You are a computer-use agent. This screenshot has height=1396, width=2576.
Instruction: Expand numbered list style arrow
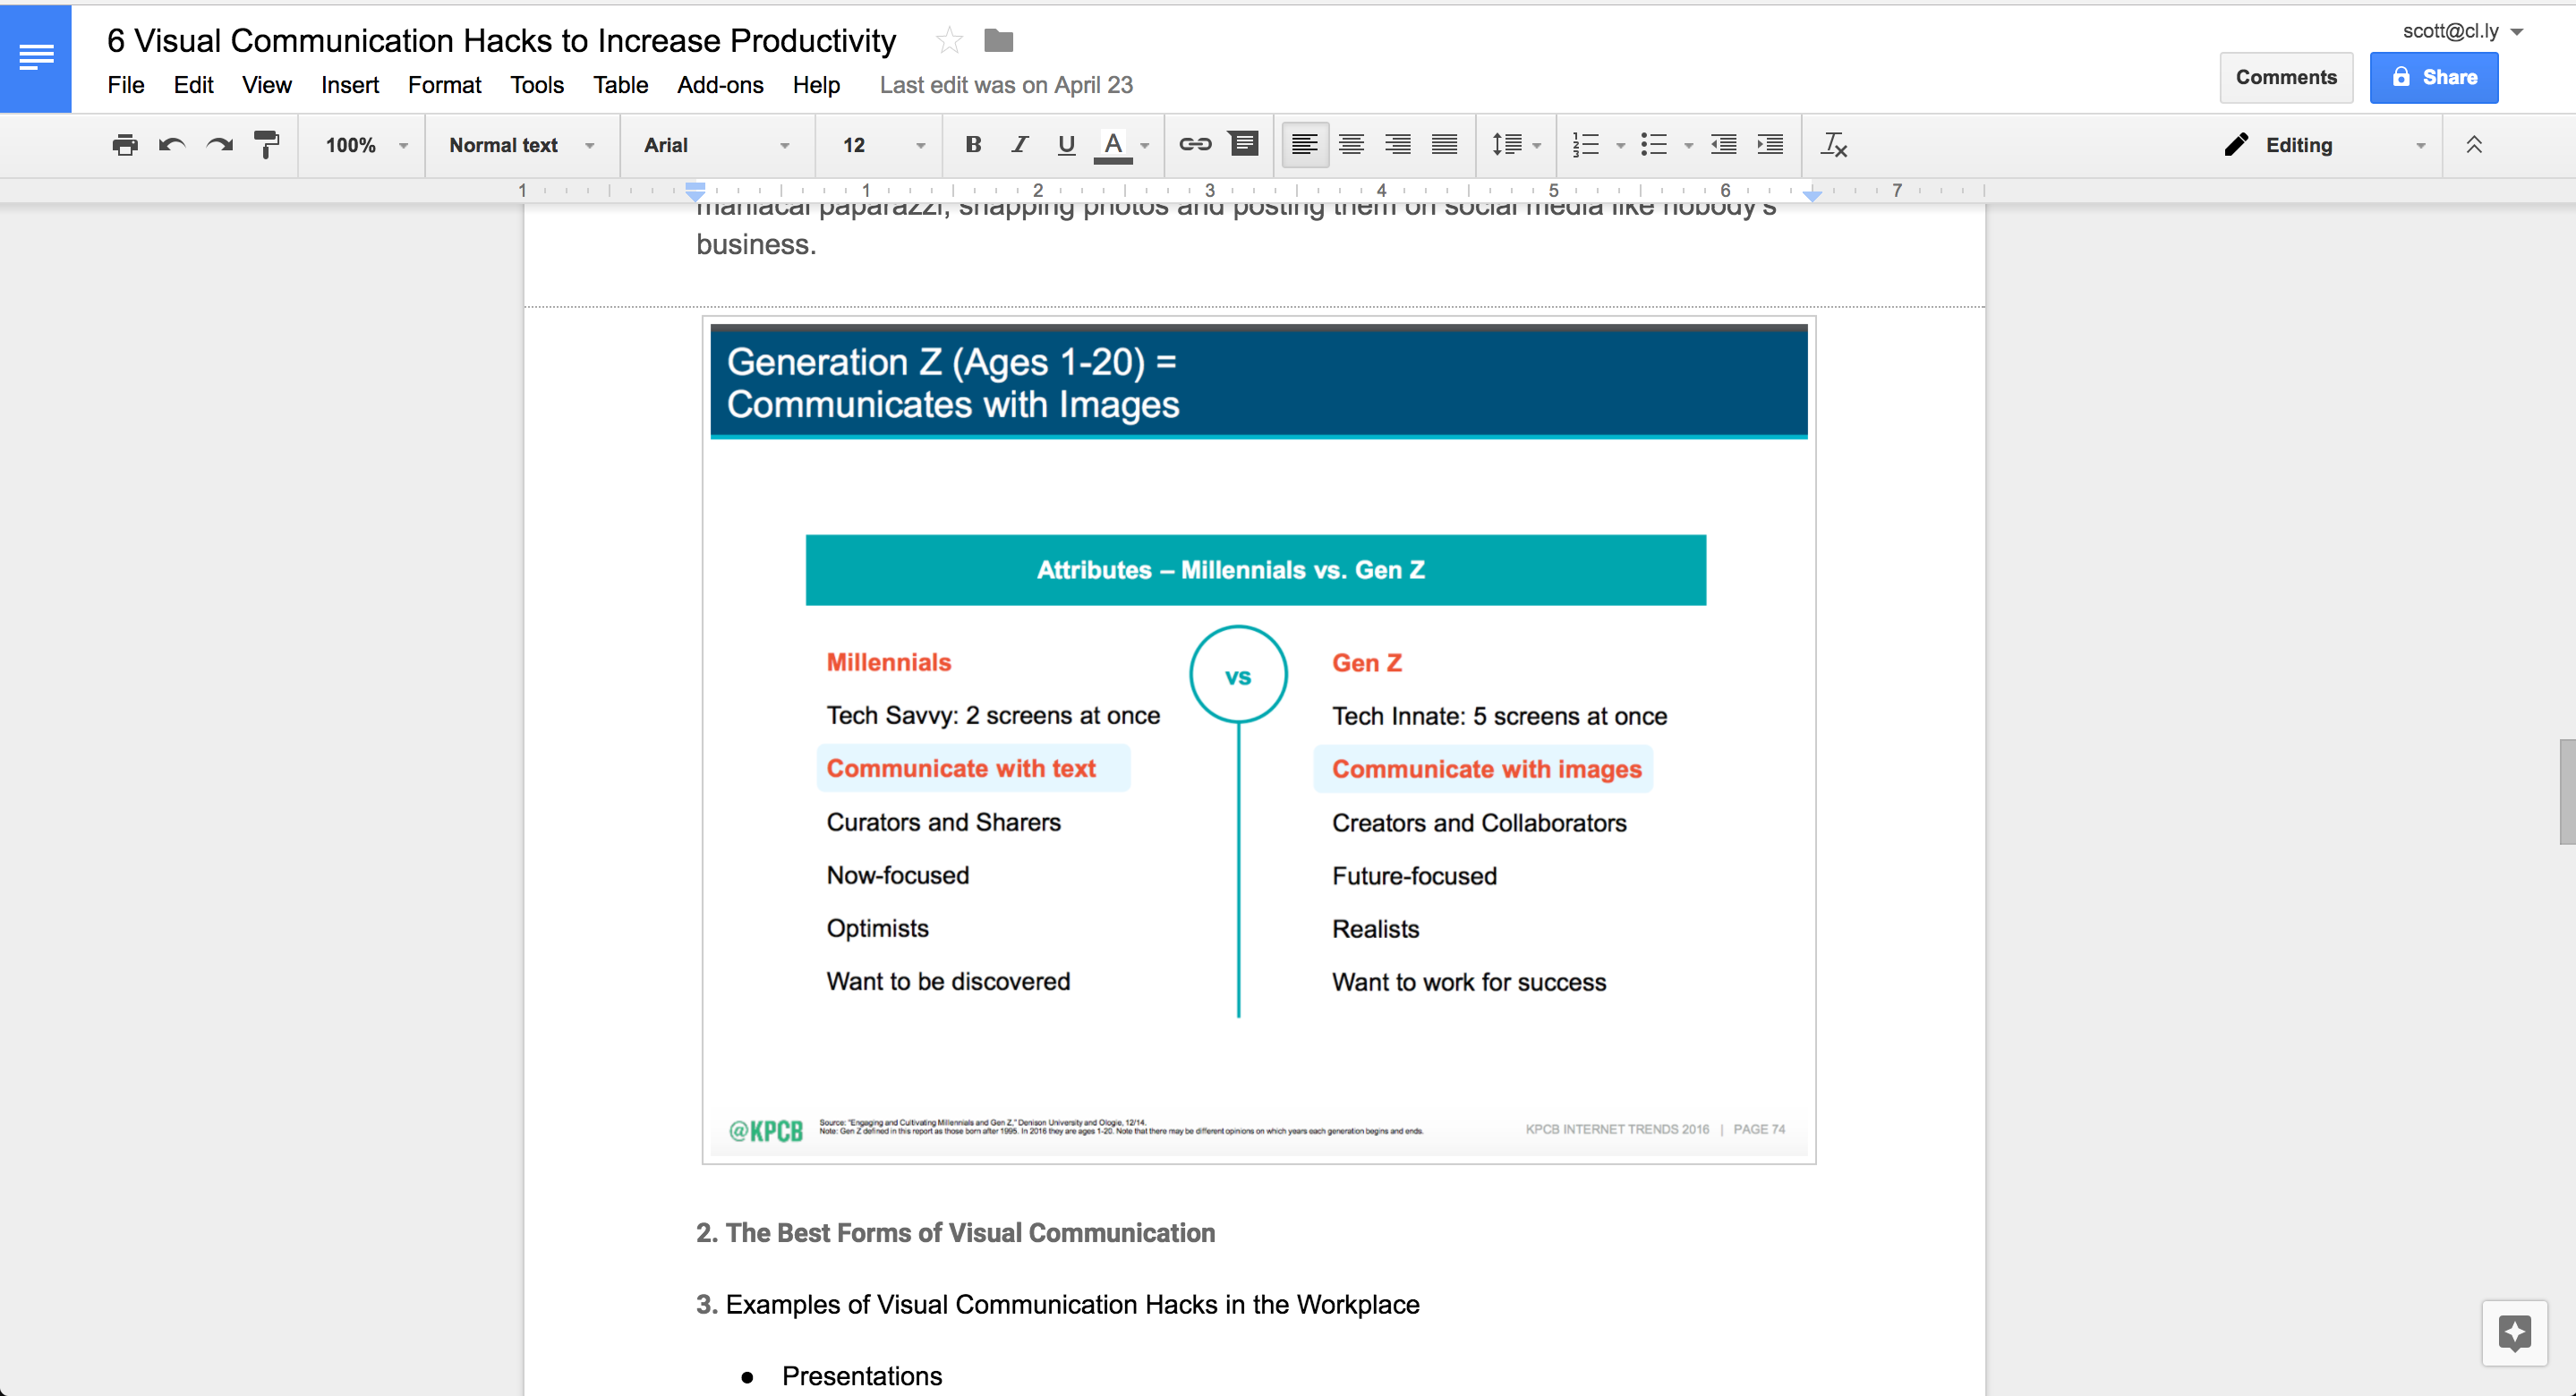(x=1620, y=146)
